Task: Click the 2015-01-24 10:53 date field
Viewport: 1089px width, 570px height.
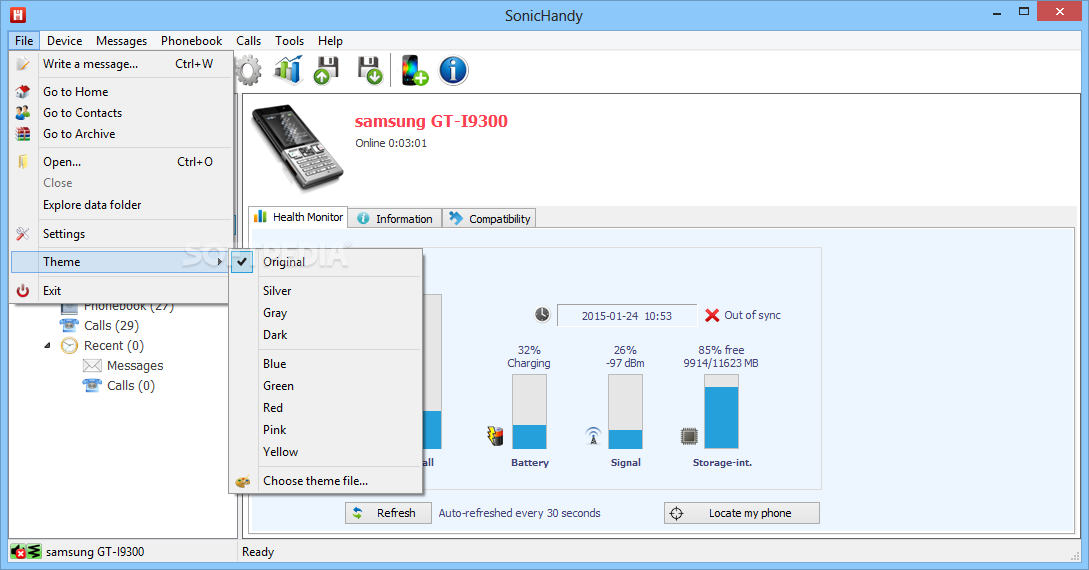Action: pos(626,315)
